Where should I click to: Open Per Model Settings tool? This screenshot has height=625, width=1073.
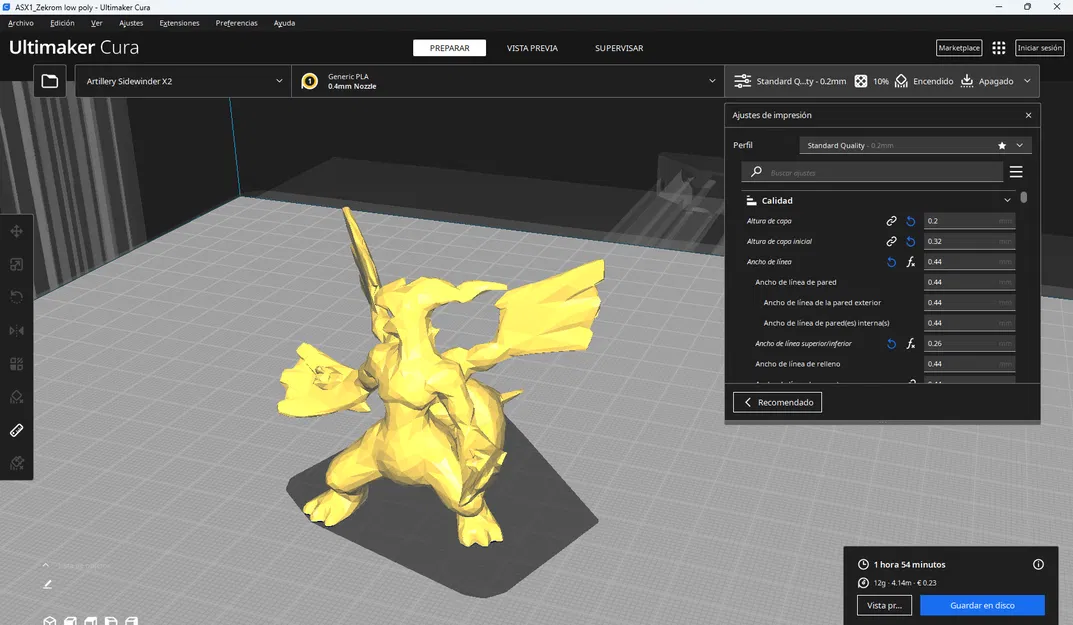[16, 363]
